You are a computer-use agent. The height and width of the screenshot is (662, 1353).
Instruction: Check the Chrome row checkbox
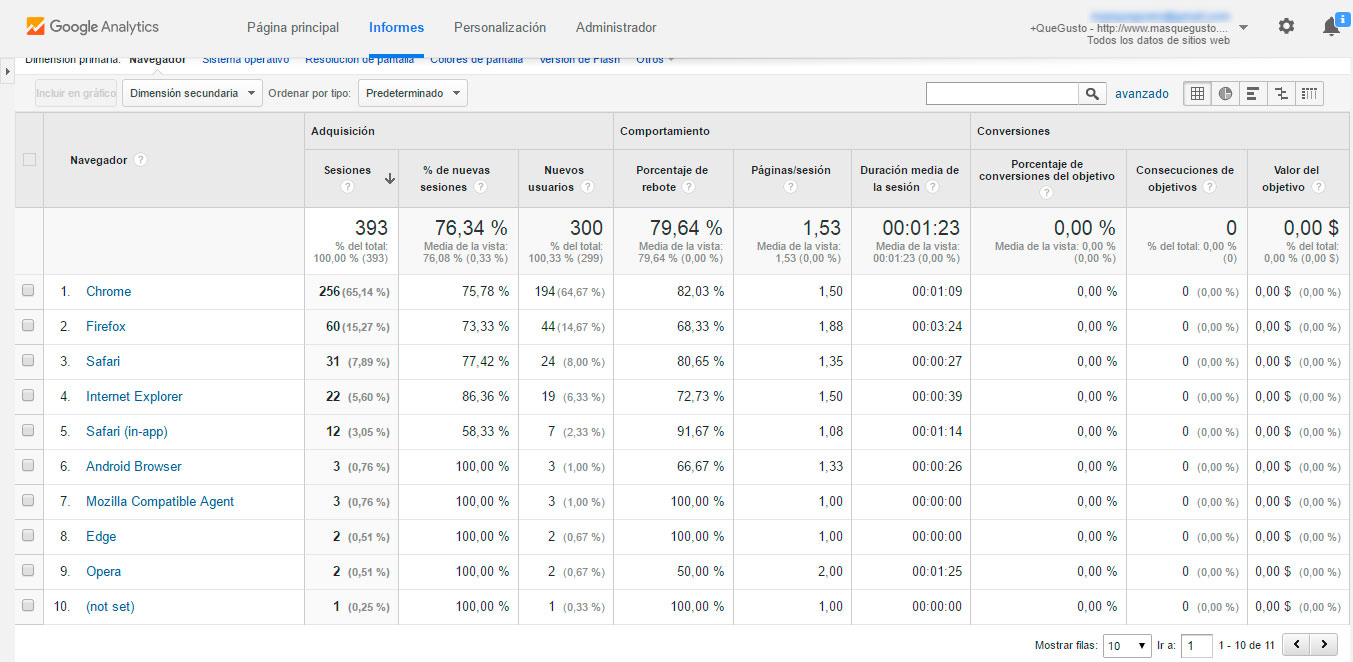coord(28,291)
